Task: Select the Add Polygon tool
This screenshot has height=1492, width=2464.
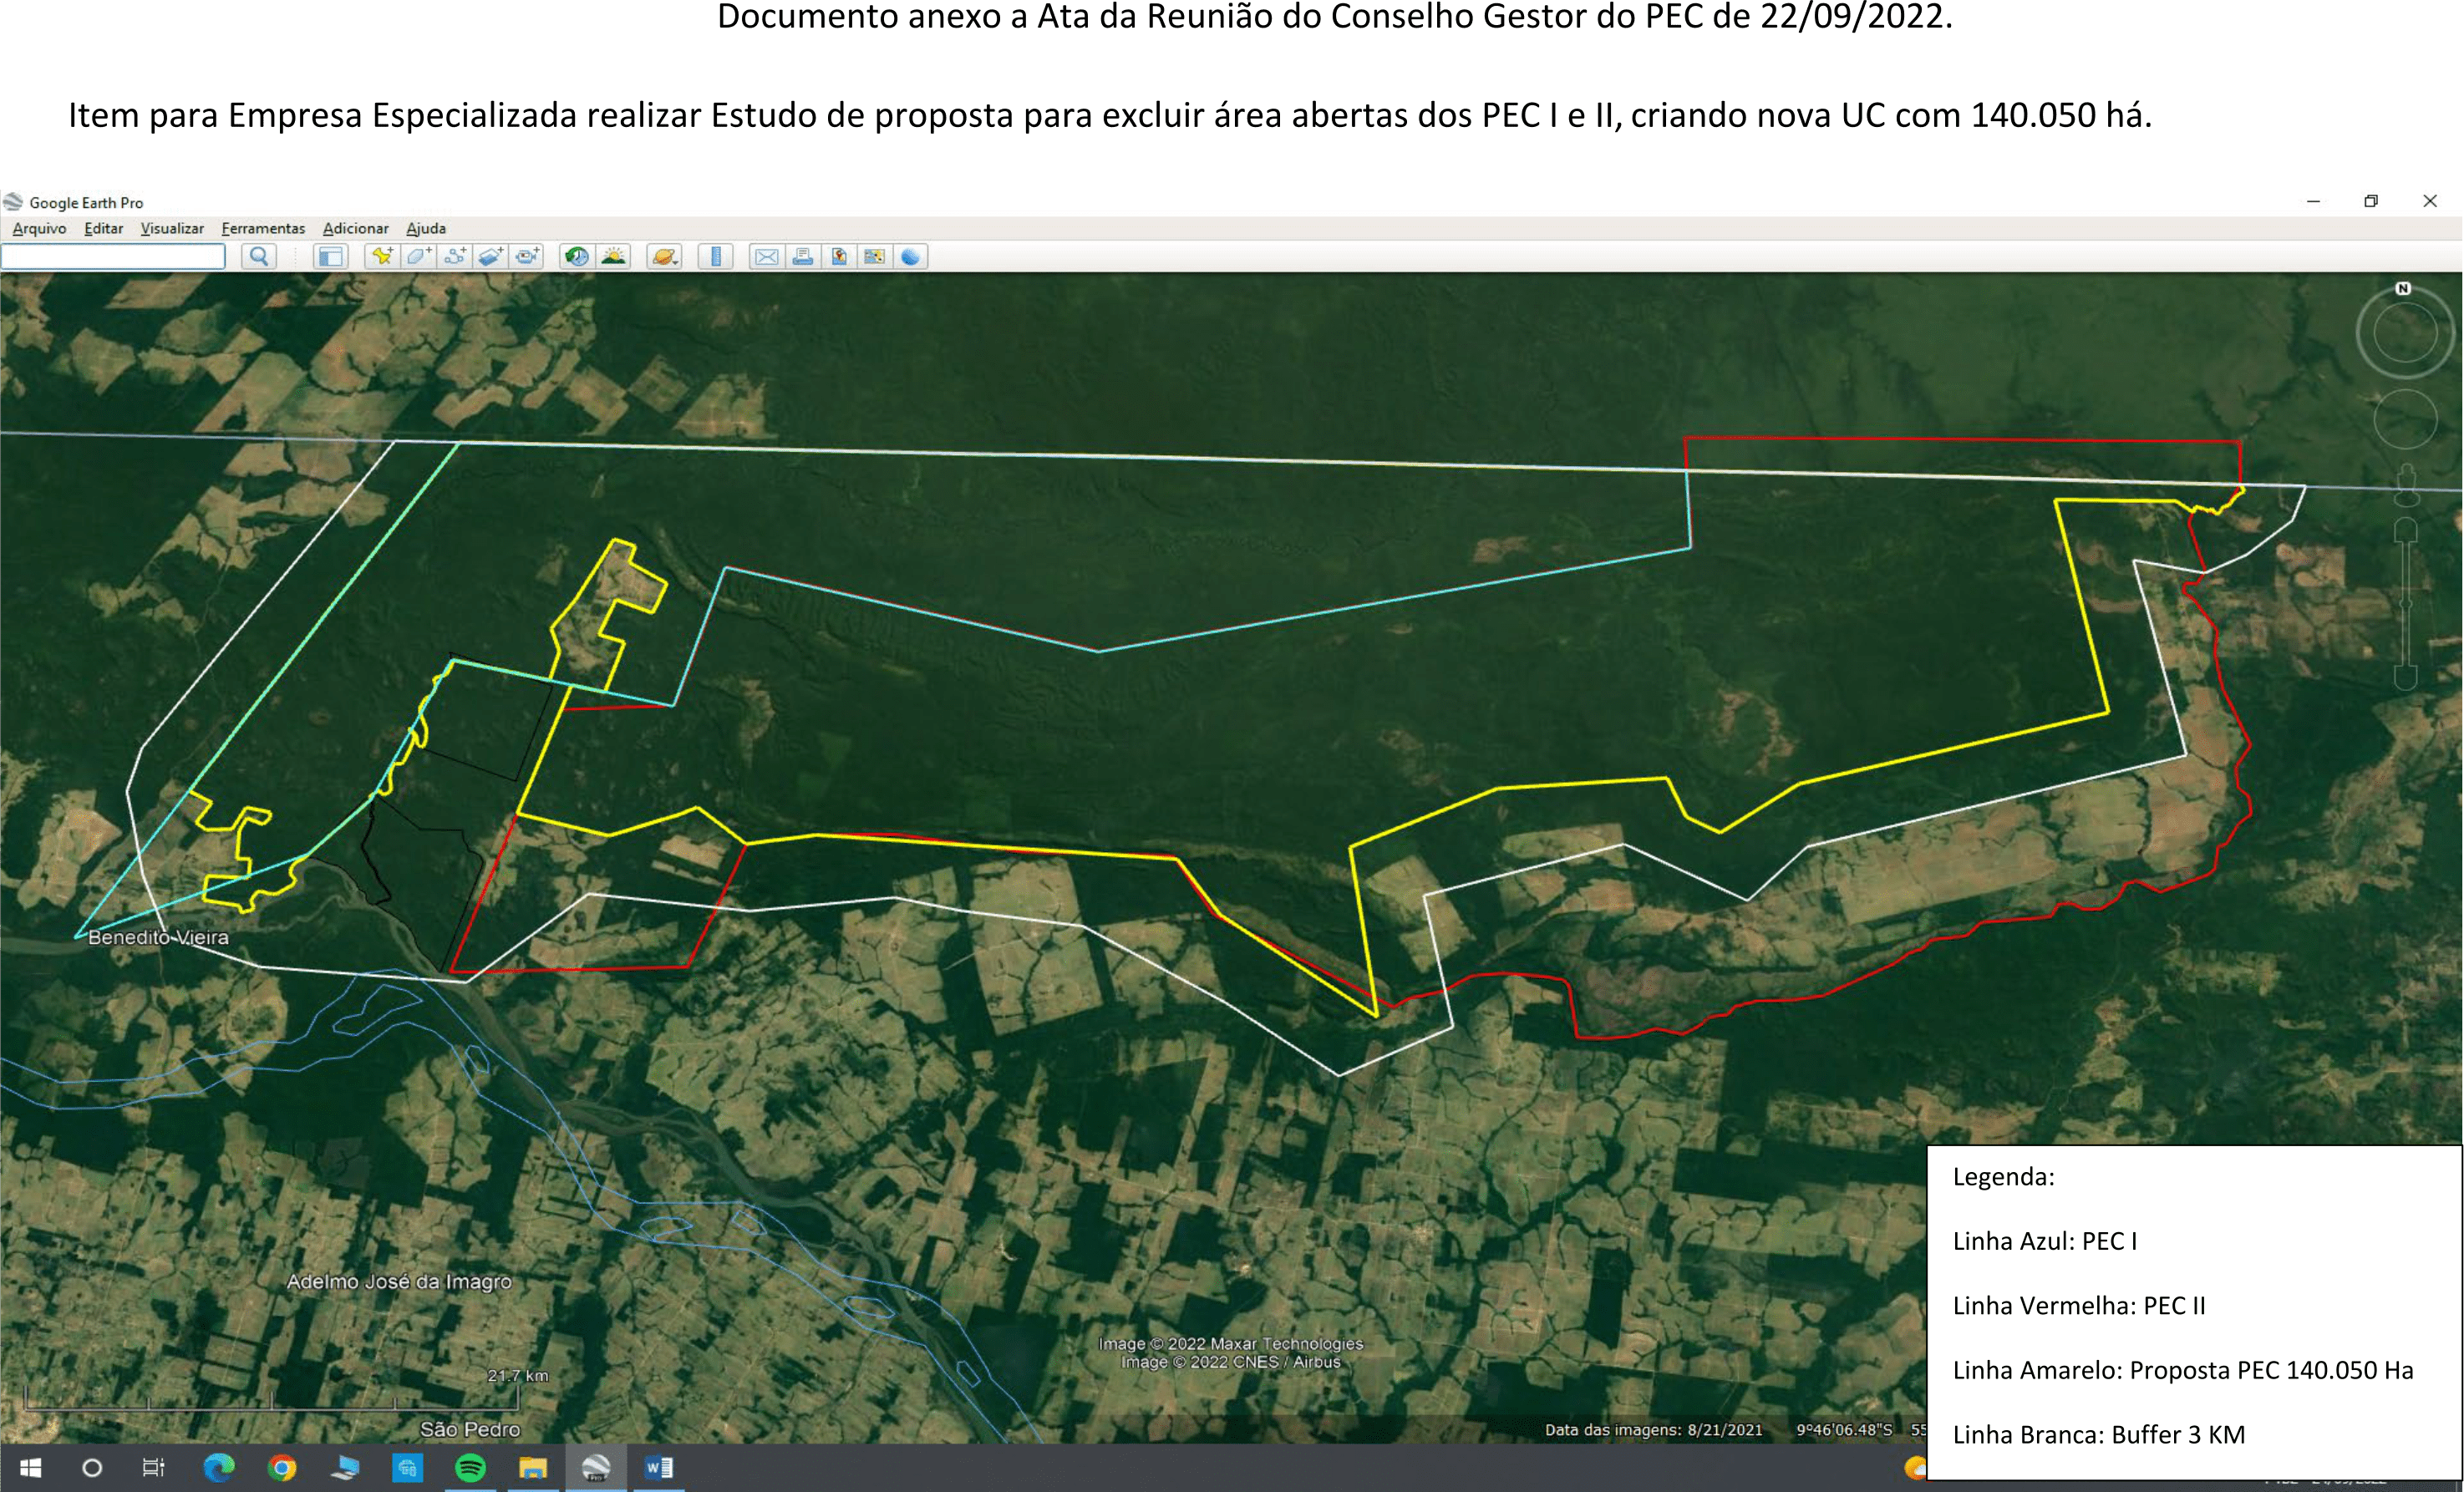Action: [x=418, y=257]
